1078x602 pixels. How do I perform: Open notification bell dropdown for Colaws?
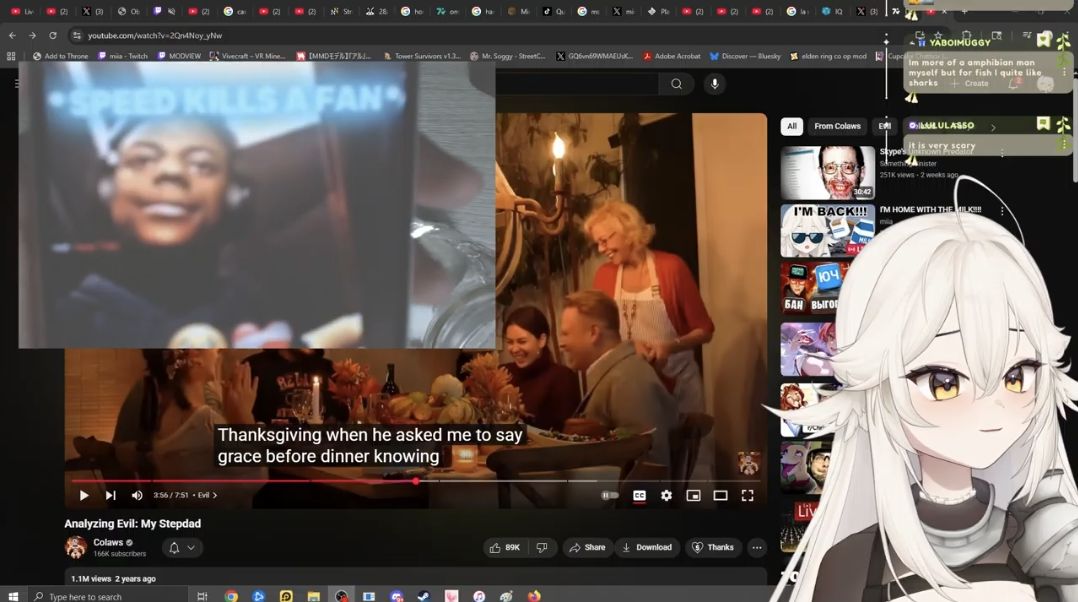click(x=181, y=547)
